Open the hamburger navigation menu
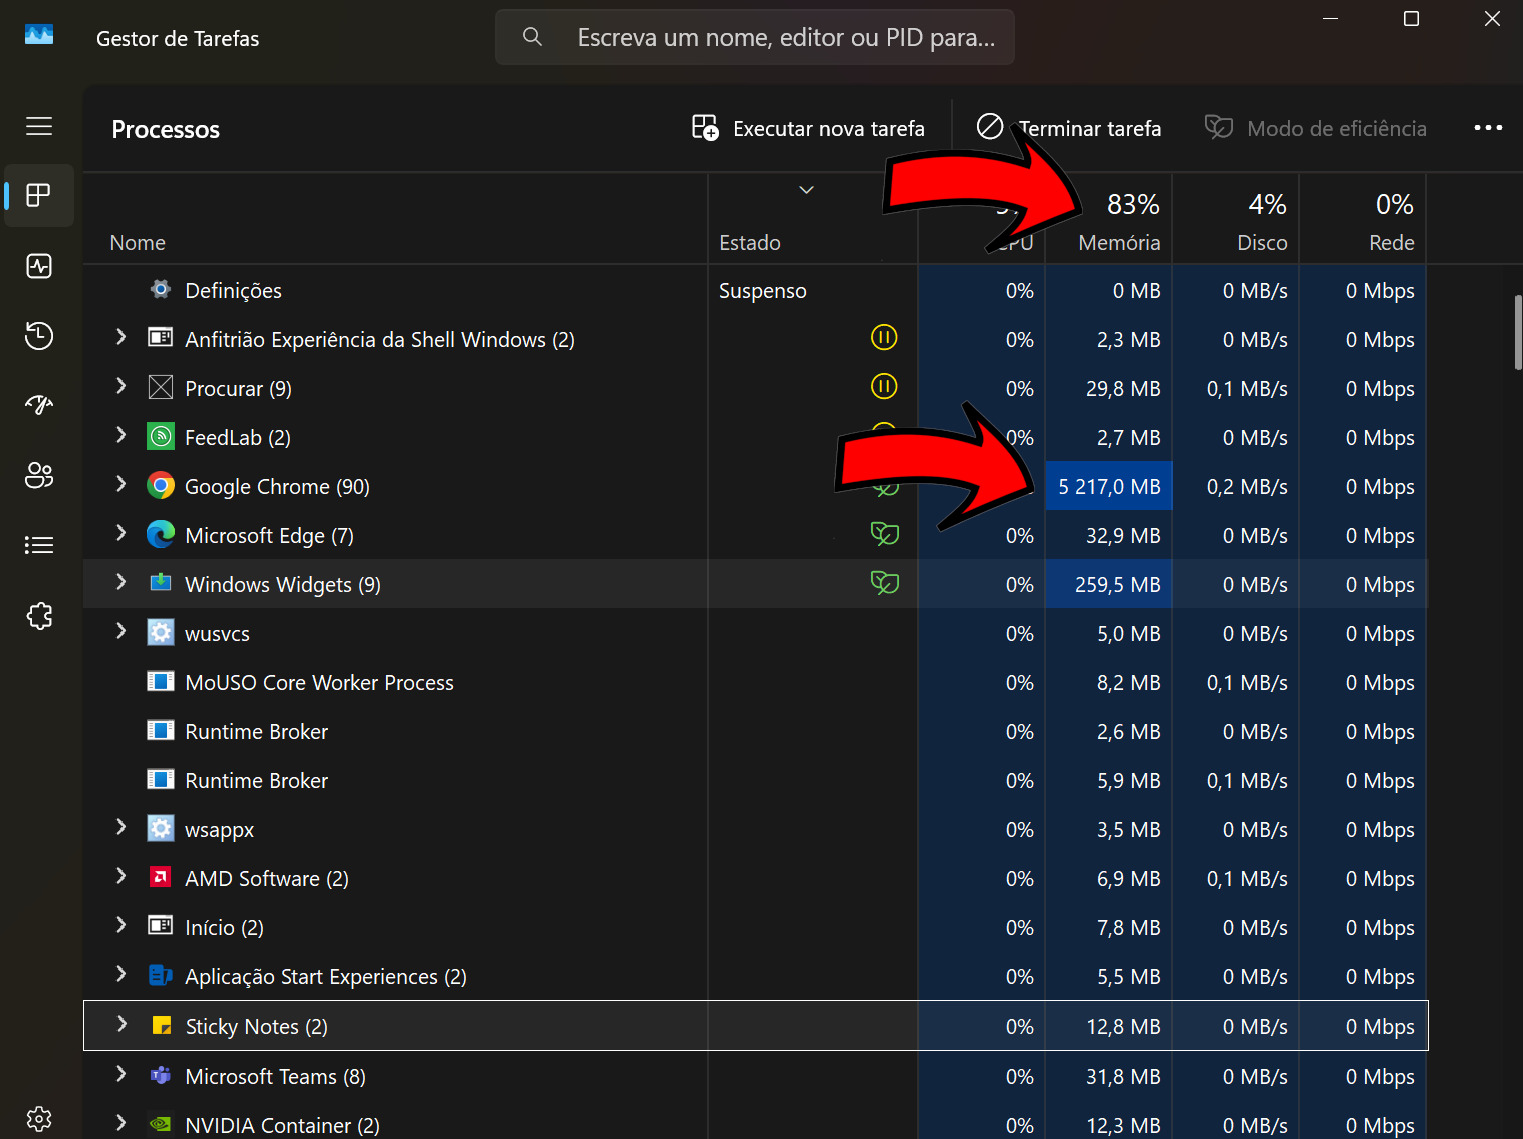The image size is (1523, 1139). coord(39,126)
